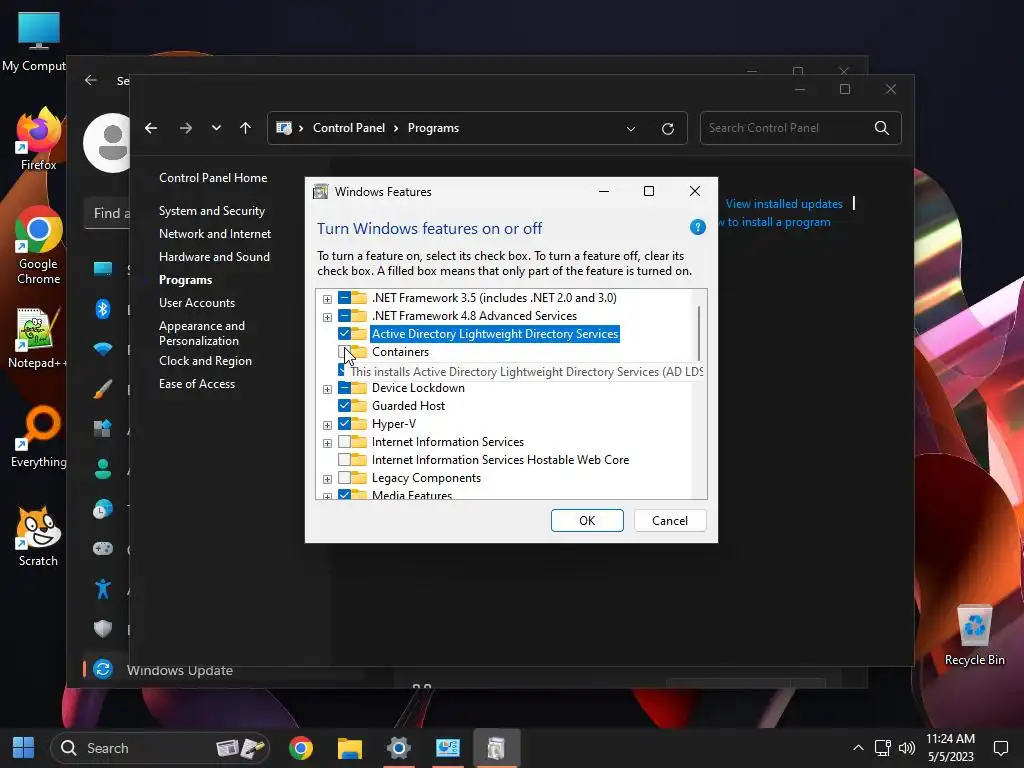Select Hardware and Sound category
The width and height of the screenshot is (1024, 768).
tap(214, 257)
